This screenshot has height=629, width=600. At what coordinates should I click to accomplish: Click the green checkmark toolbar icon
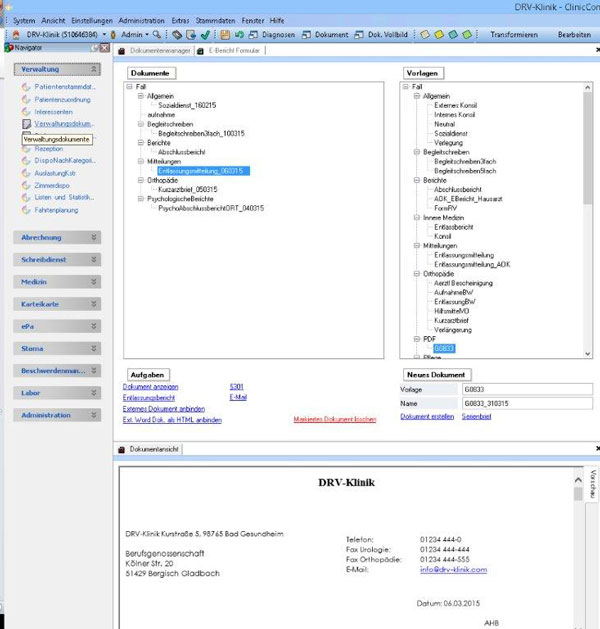205,35
